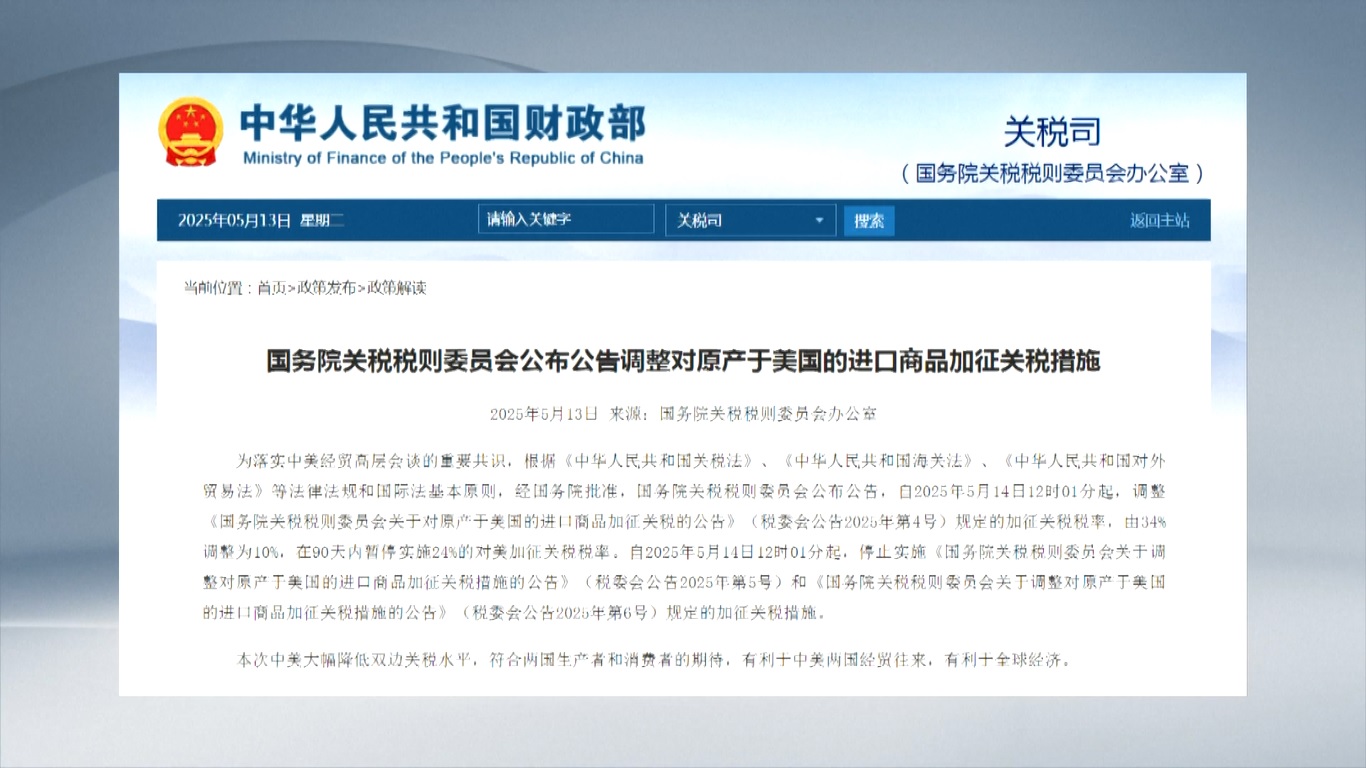Viewport: 1366px width, 768px height.
Task: Click the 中华人民共和国财政部 site title
Action: (442, 123)
